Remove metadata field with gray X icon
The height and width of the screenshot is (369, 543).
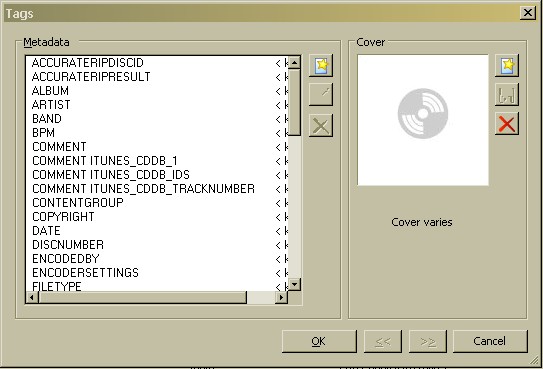pyautogui.click(x=321, y=125)
